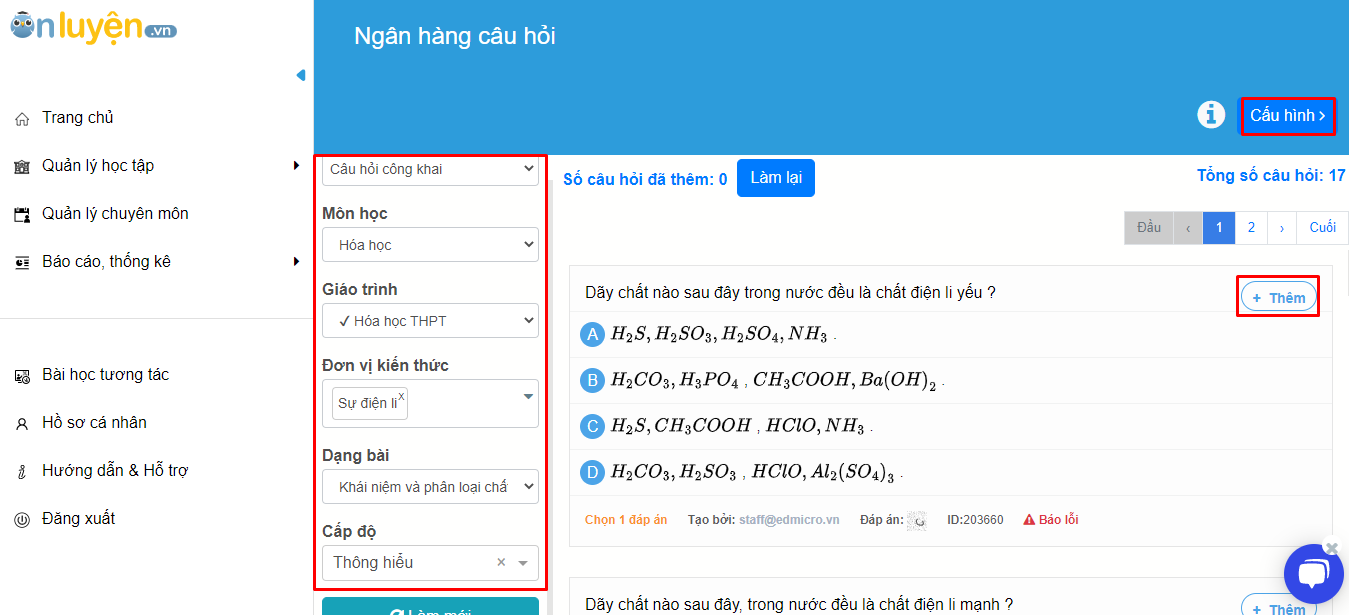Expand the Báo cáo, thống kê submenu arrow
Image resolution: width=1349 pixels, height=615 pixels.
(296, 261)
